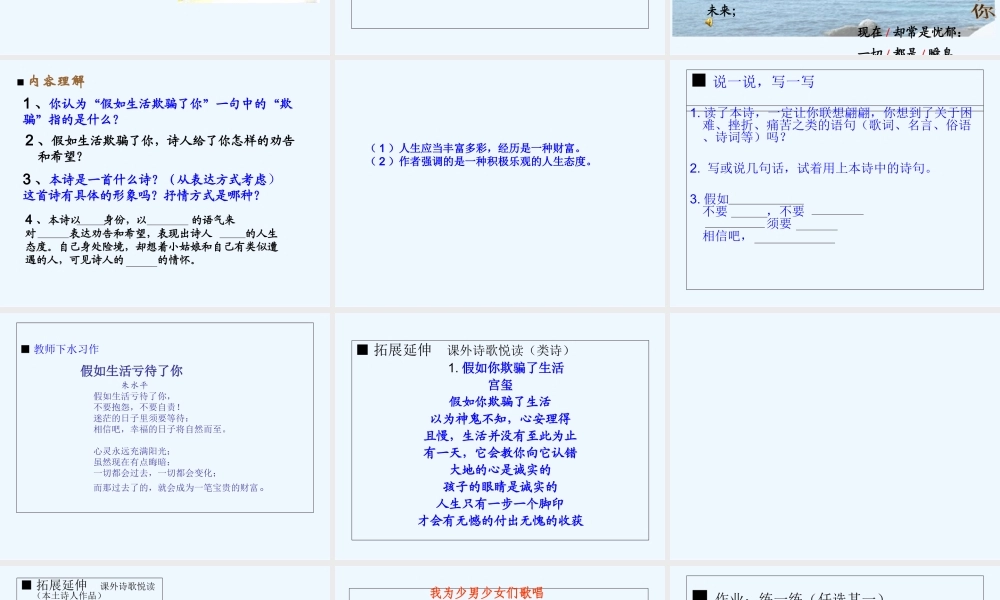Click item 1 '读了本诗，一定让你联想翩翩'
The image size is (1000, 600).
click(830, 125)
